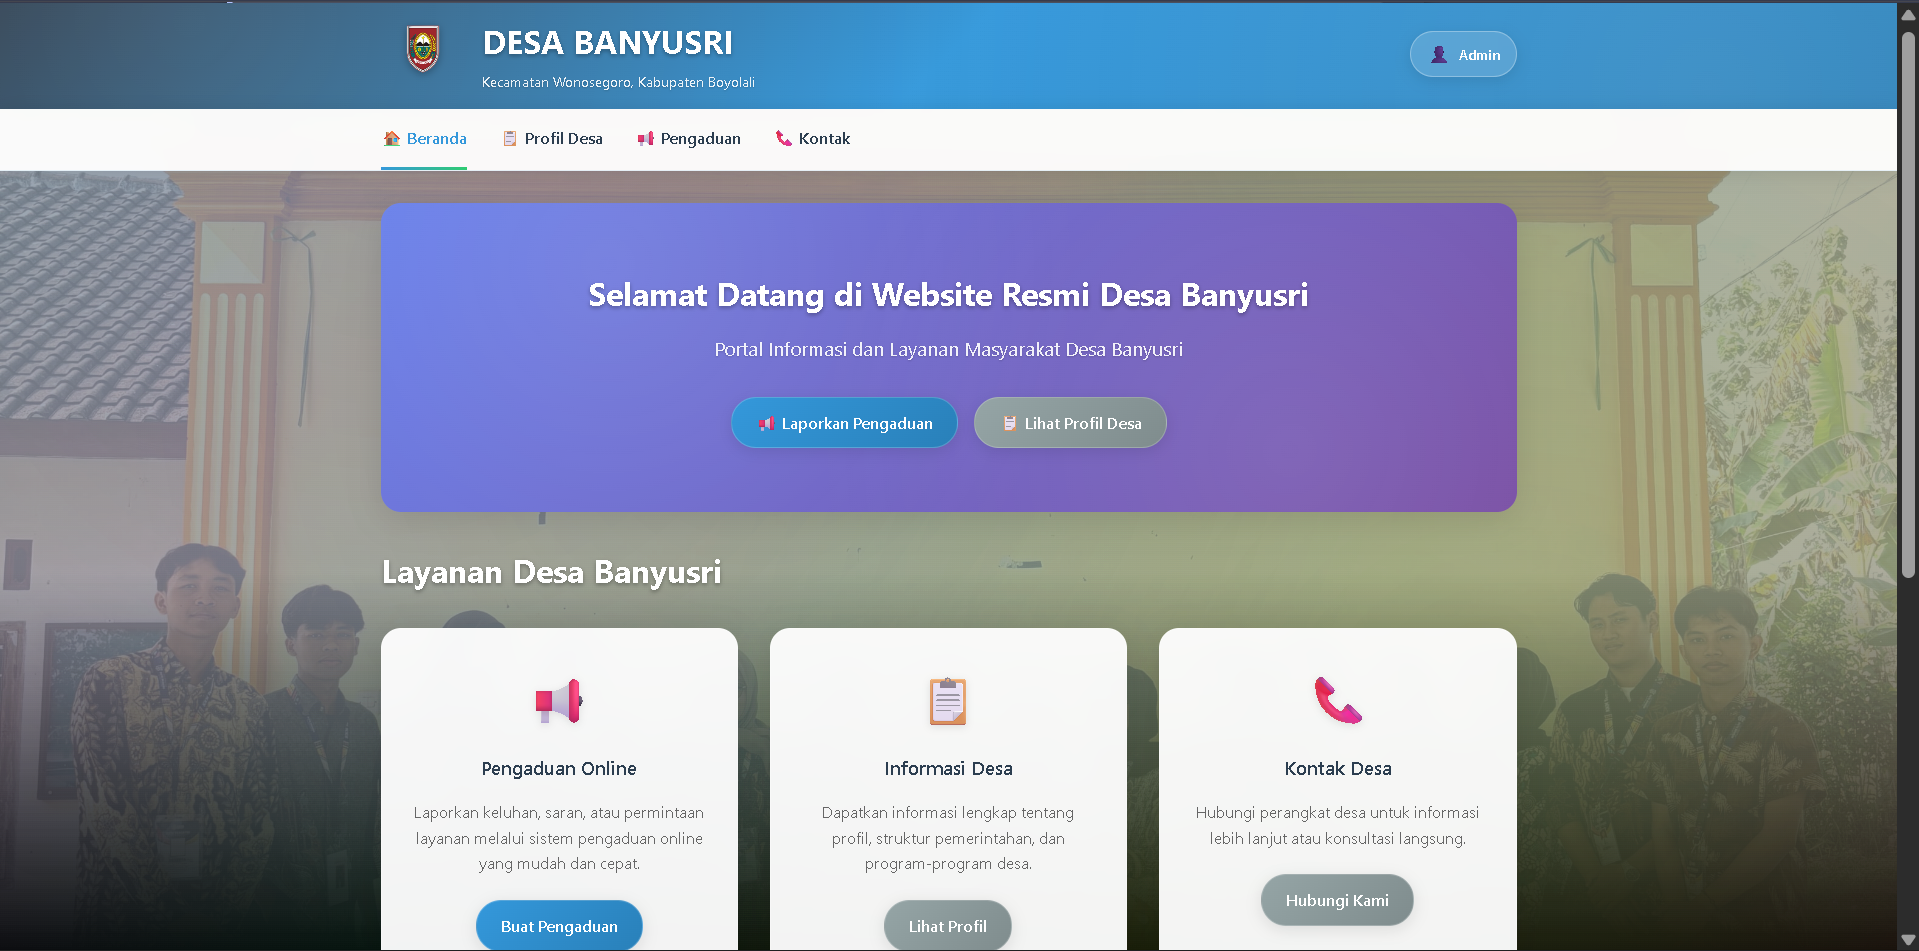
Task: Click the Informasi Desa card heading
Action: coord(948,768)
